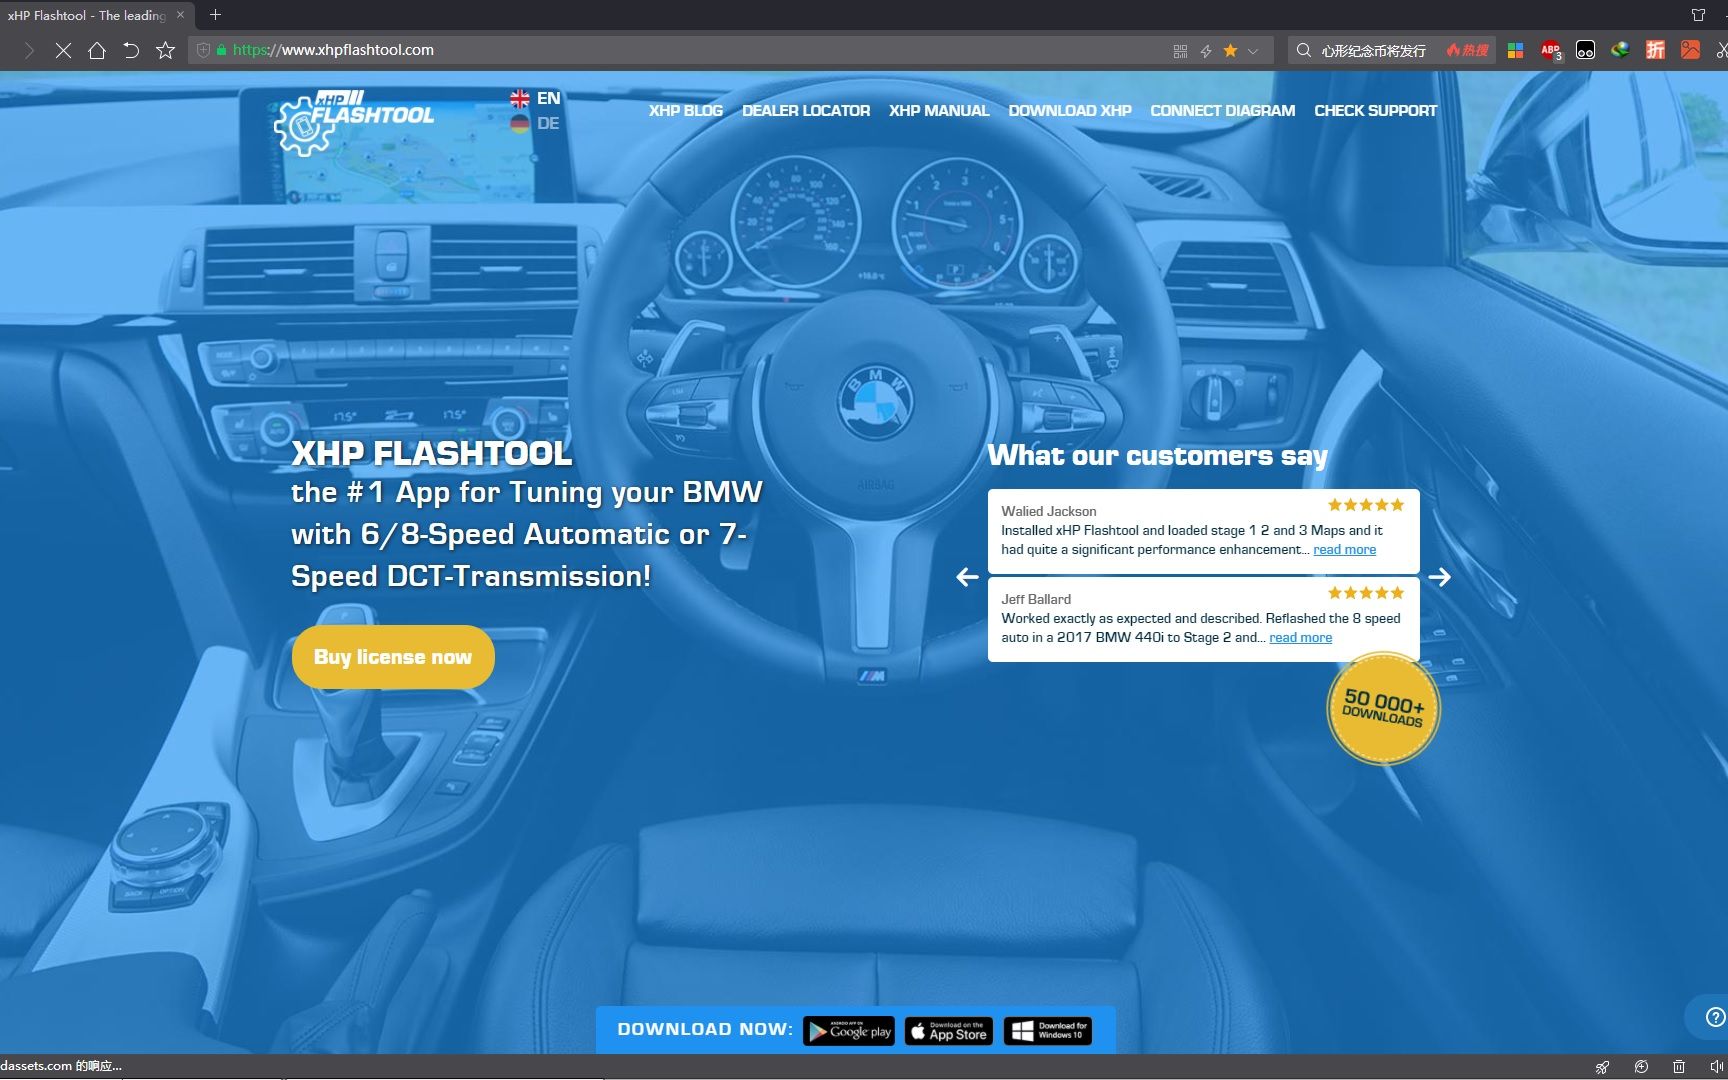
Task: Click the App Store download badge
Action: pos(949,1031)
